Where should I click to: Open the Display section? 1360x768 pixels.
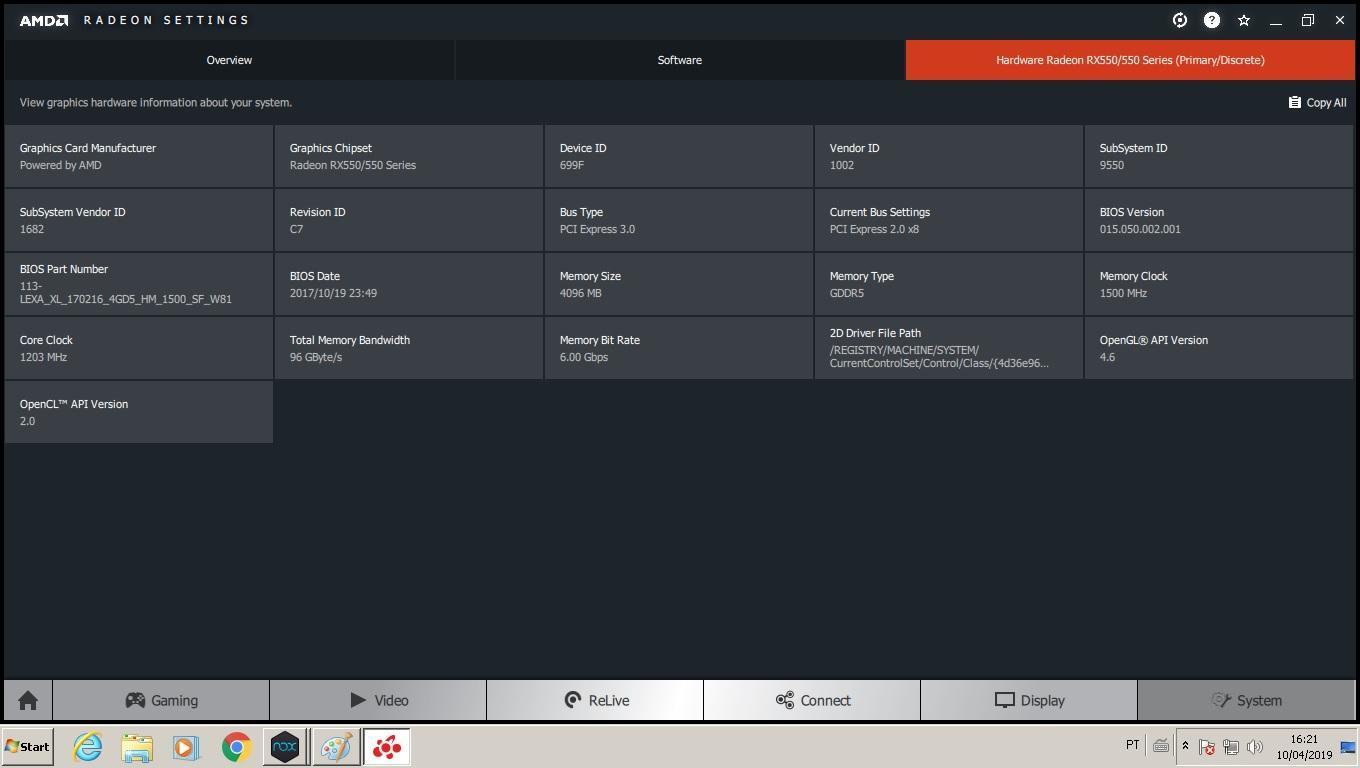point(1029,700)
